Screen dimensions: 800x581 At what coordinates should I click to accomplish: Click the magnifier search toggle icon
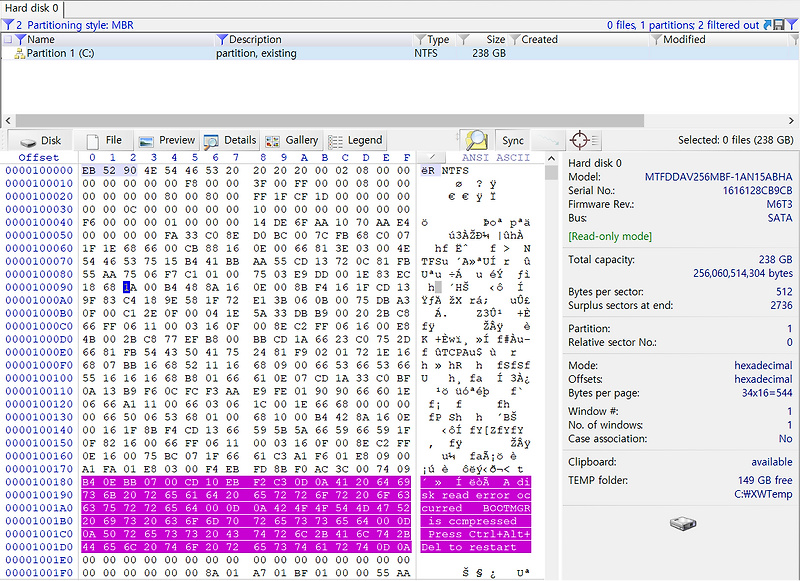476,140
